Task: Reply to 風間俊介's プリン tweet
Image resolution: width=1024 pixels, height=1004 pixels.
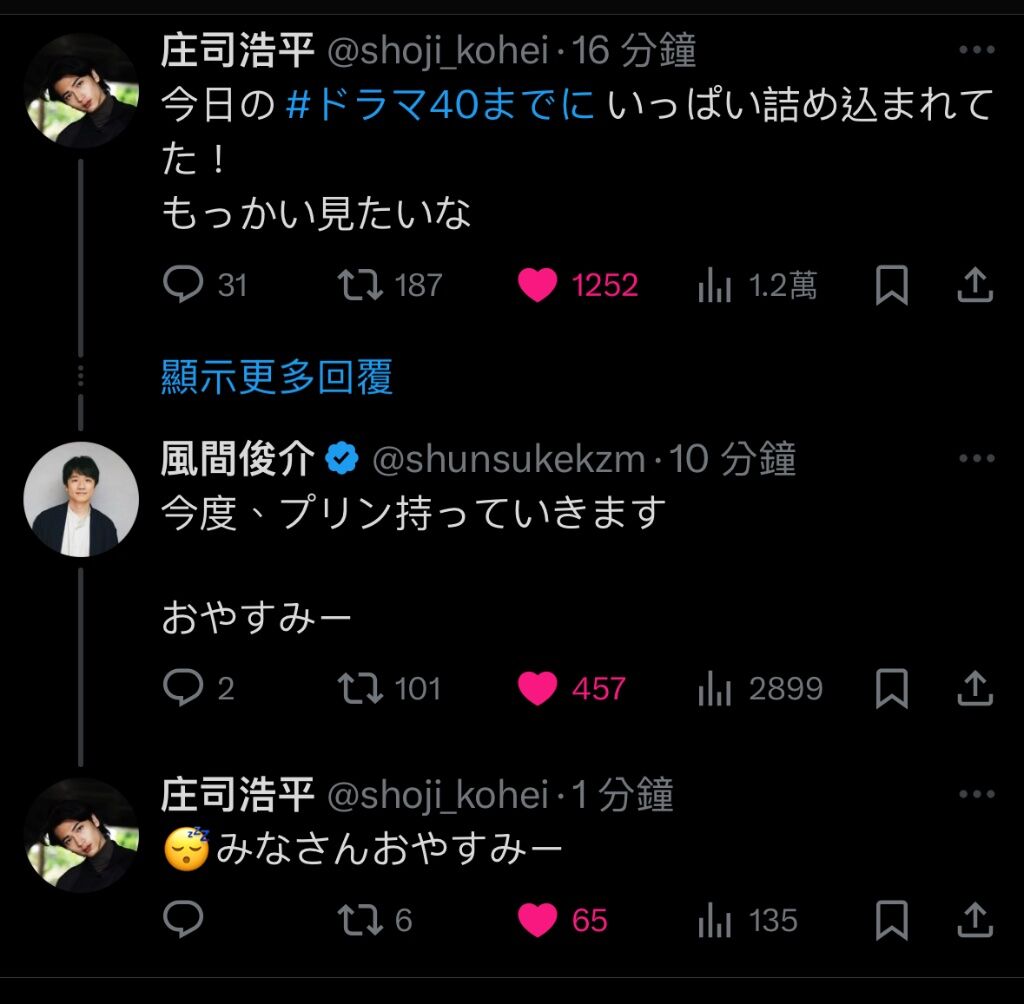Action: pyautogui.click(x=183, y=688)
